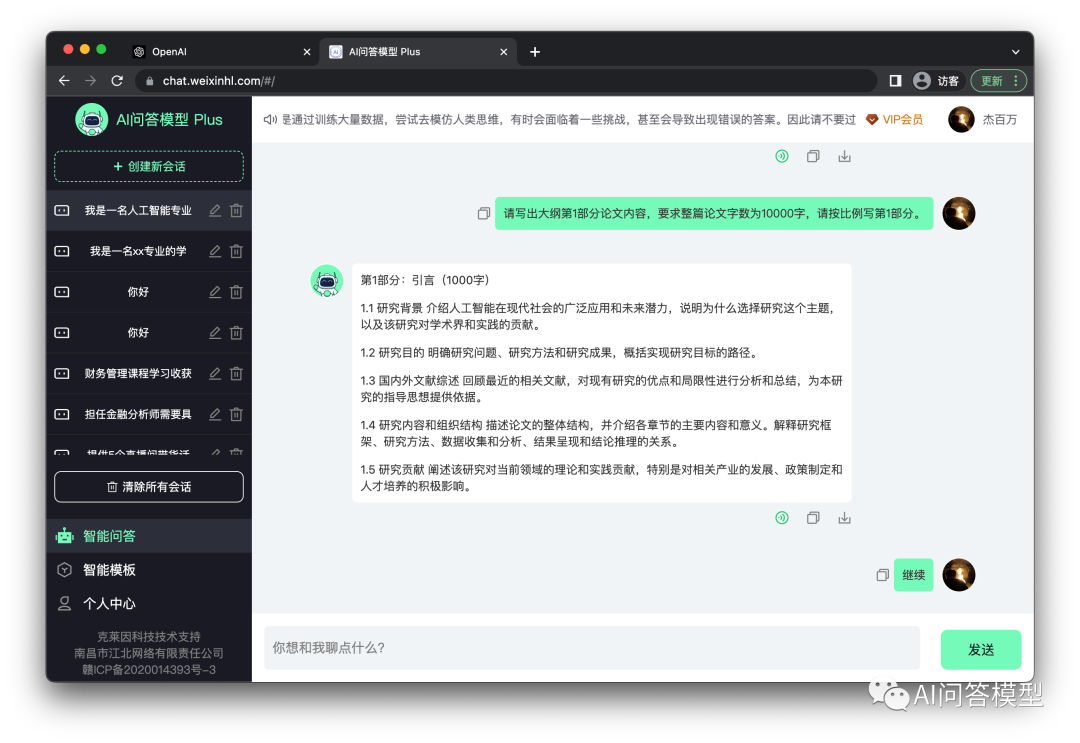Open 个人中心 in the sidebar

coord(108,603)
